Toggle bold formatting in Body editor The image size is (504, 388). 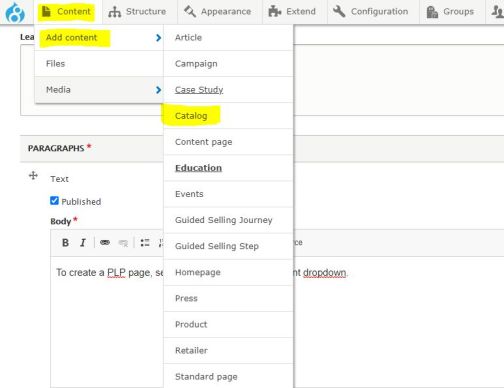(66, 243)
